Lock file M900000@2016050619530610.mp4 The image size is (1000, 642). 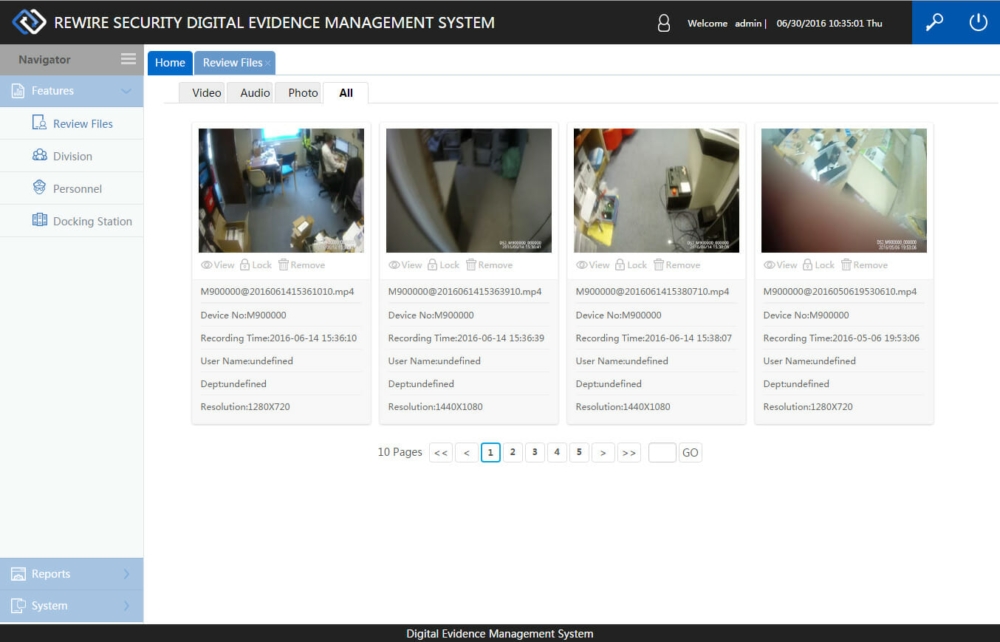point(818,265)
